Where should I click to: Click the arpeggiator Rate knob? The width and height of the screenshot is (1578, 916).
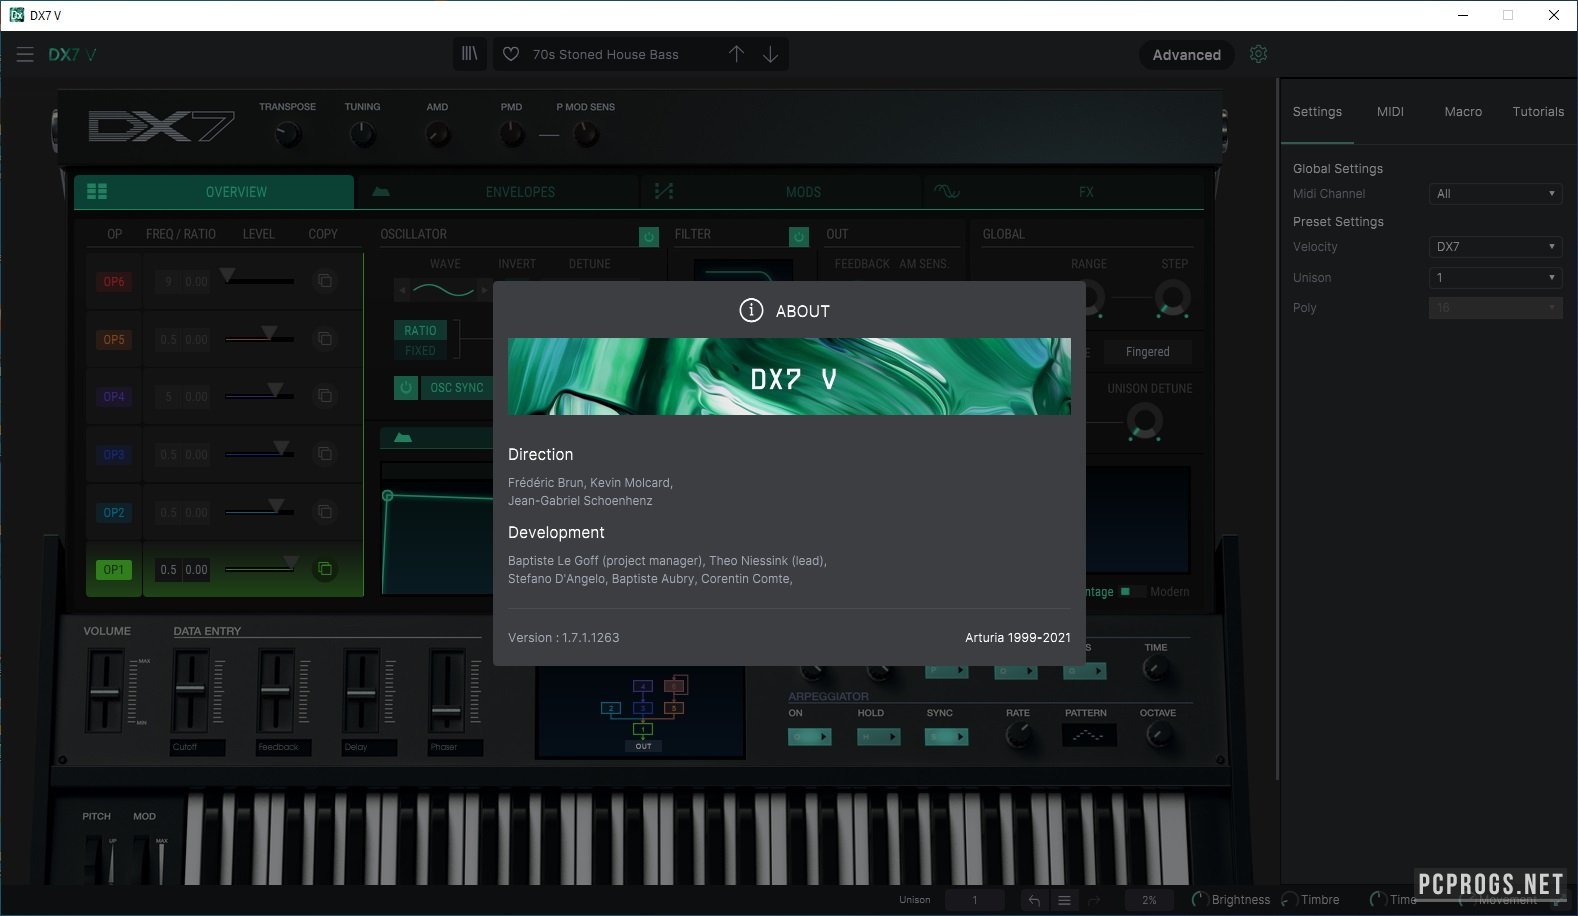tap(1018, 735)
